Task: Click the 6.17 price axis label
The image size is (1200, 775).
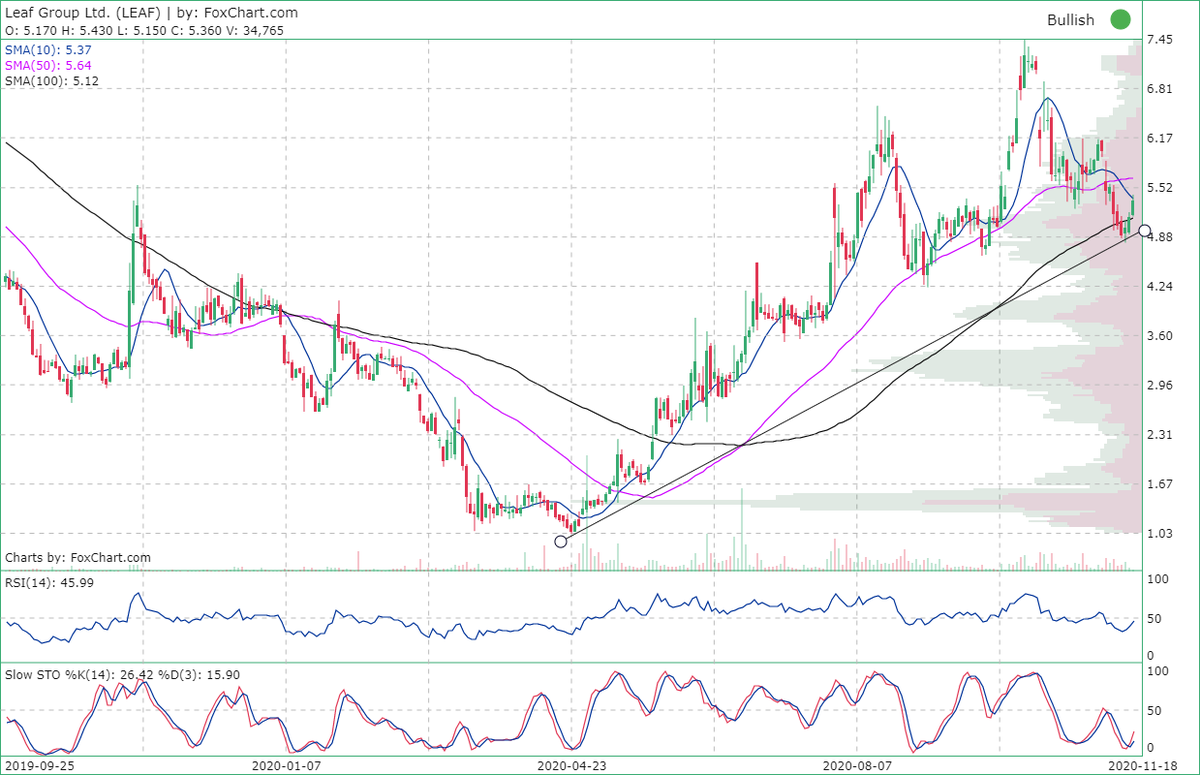Action: coord(1161,138)
